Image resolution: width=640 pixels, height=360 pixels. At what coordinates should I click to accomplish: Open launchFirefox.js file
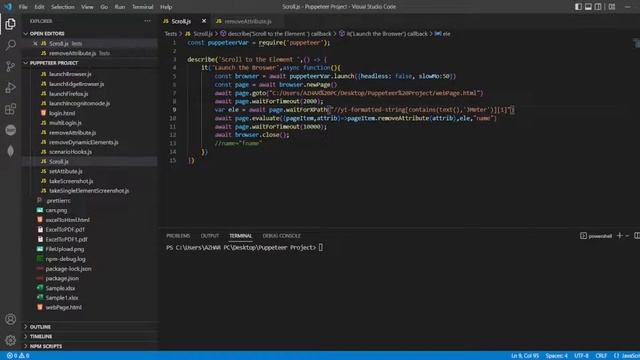(69, 94)
